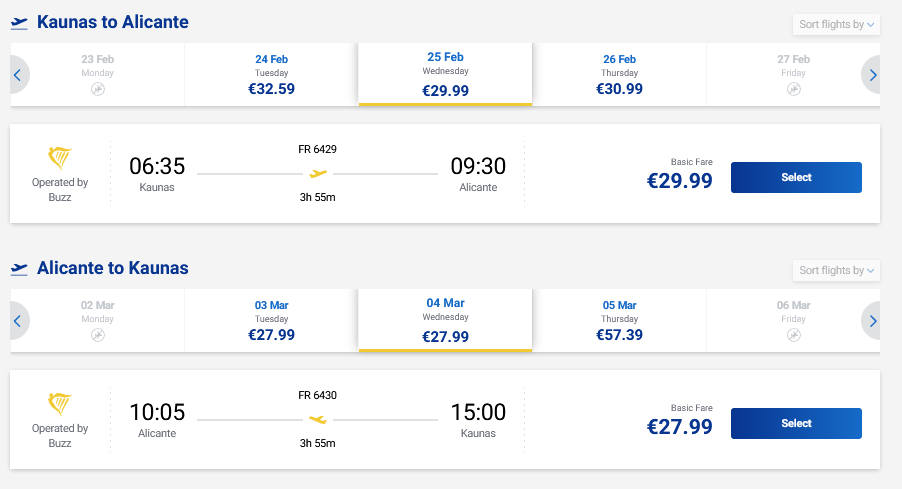This screenshot has height=489, width=902.
Task: Click the no-flight icon under 27 Feb Friday
Action: click(793, 89)
